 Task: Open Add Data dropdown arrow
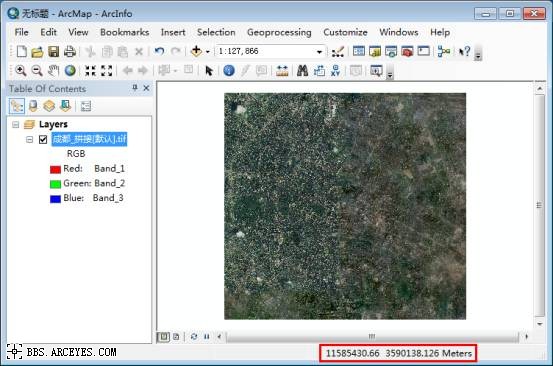point(207,52)
